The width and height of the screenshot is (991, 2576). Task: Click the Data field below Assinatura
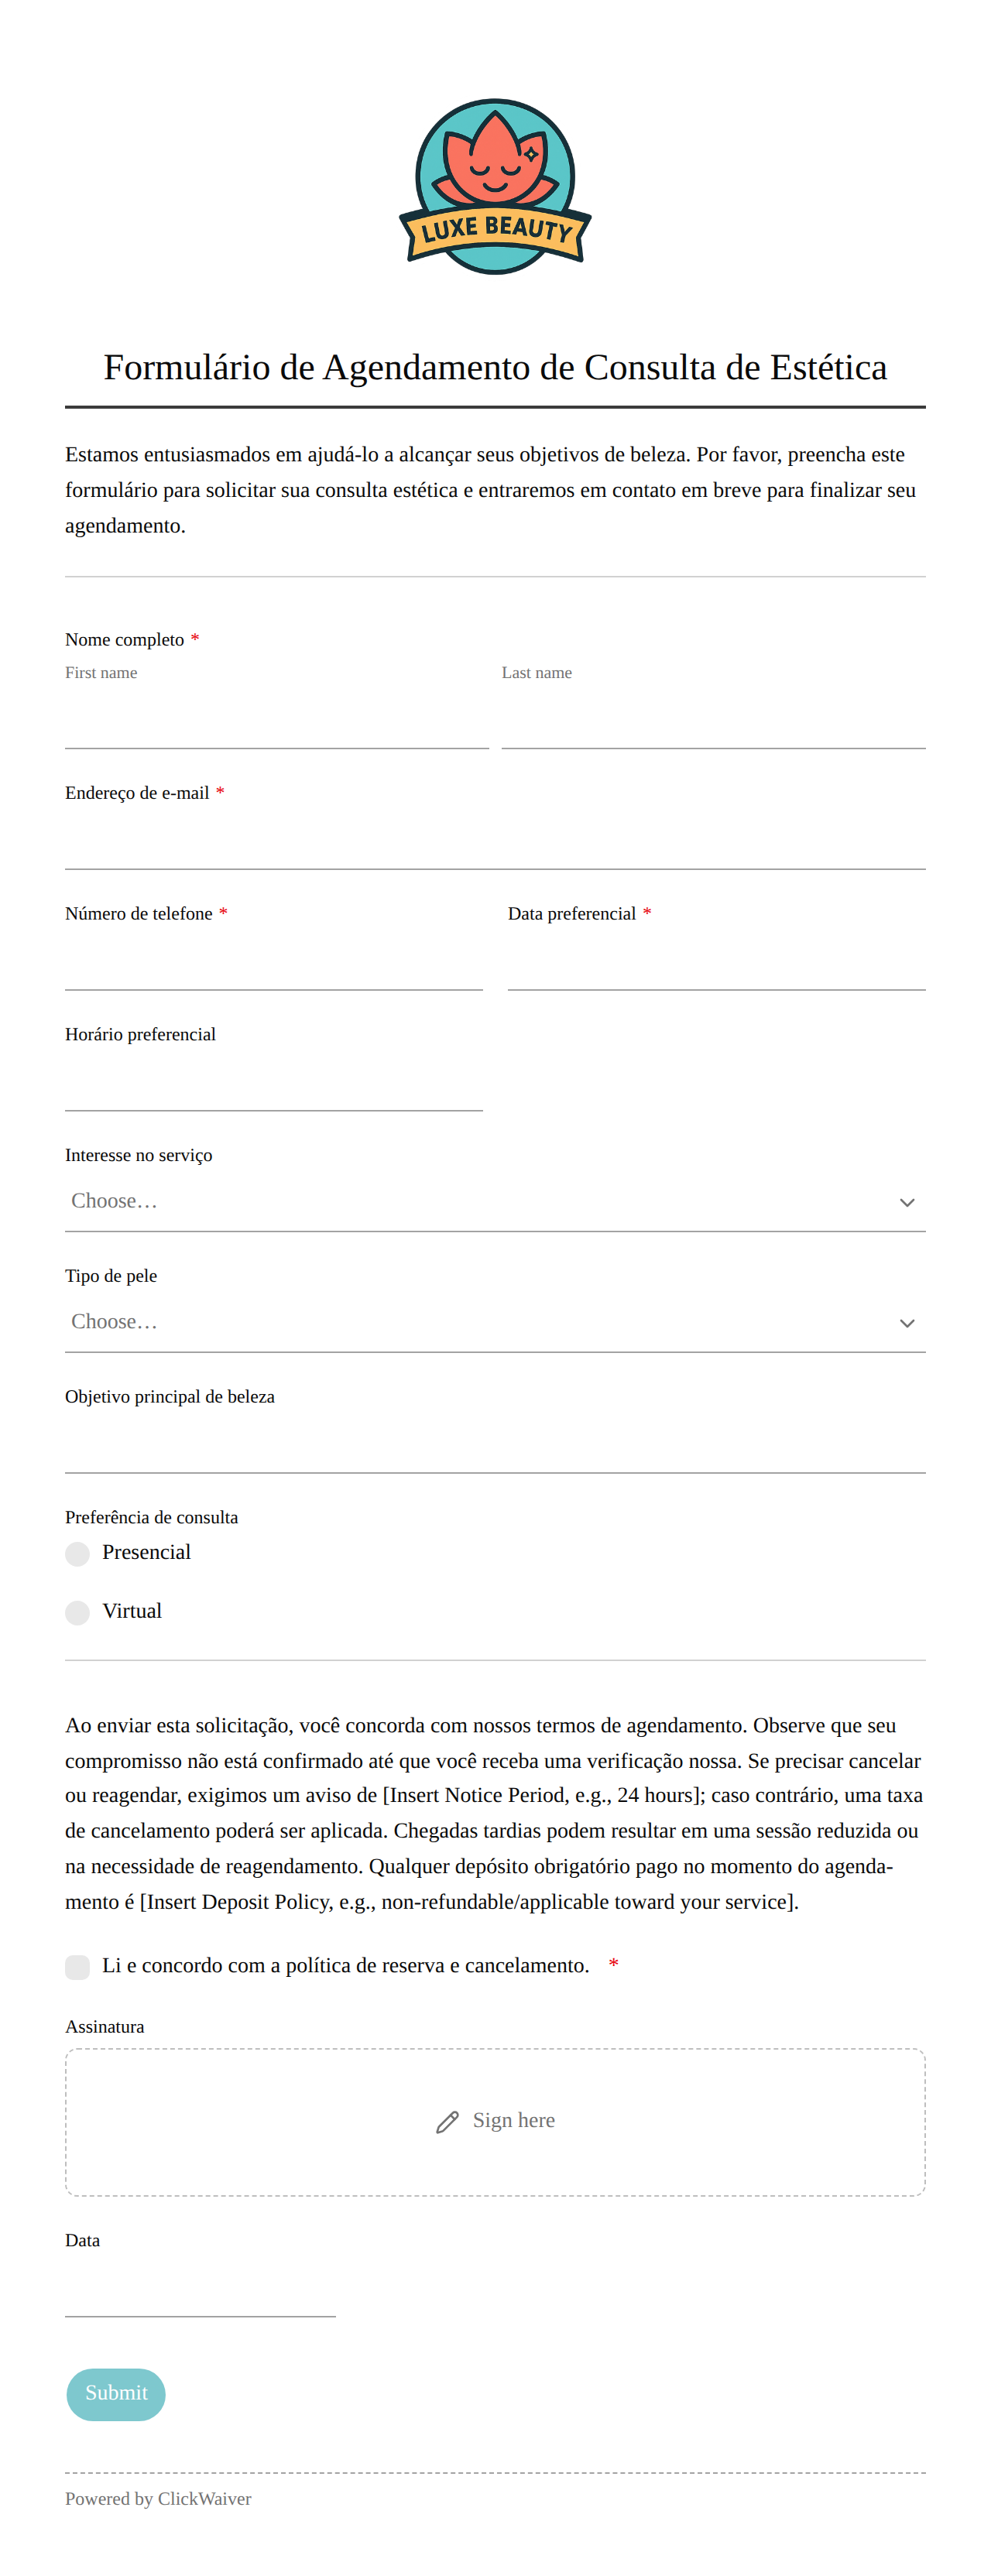point(200,2289)
